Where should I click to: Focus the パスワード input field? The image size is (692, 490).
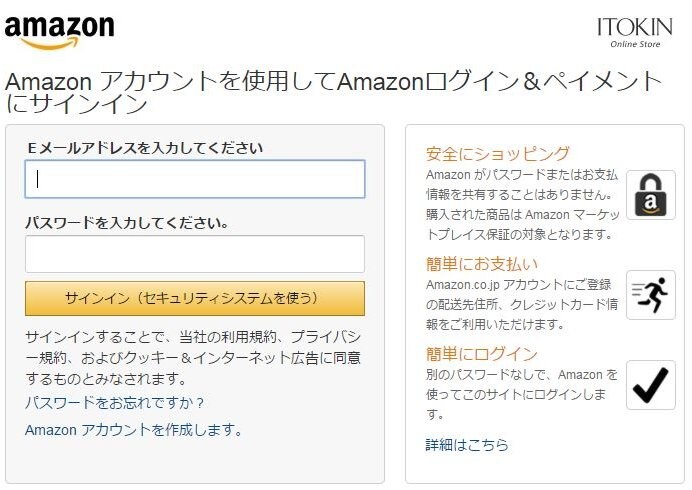coord(195,254)
